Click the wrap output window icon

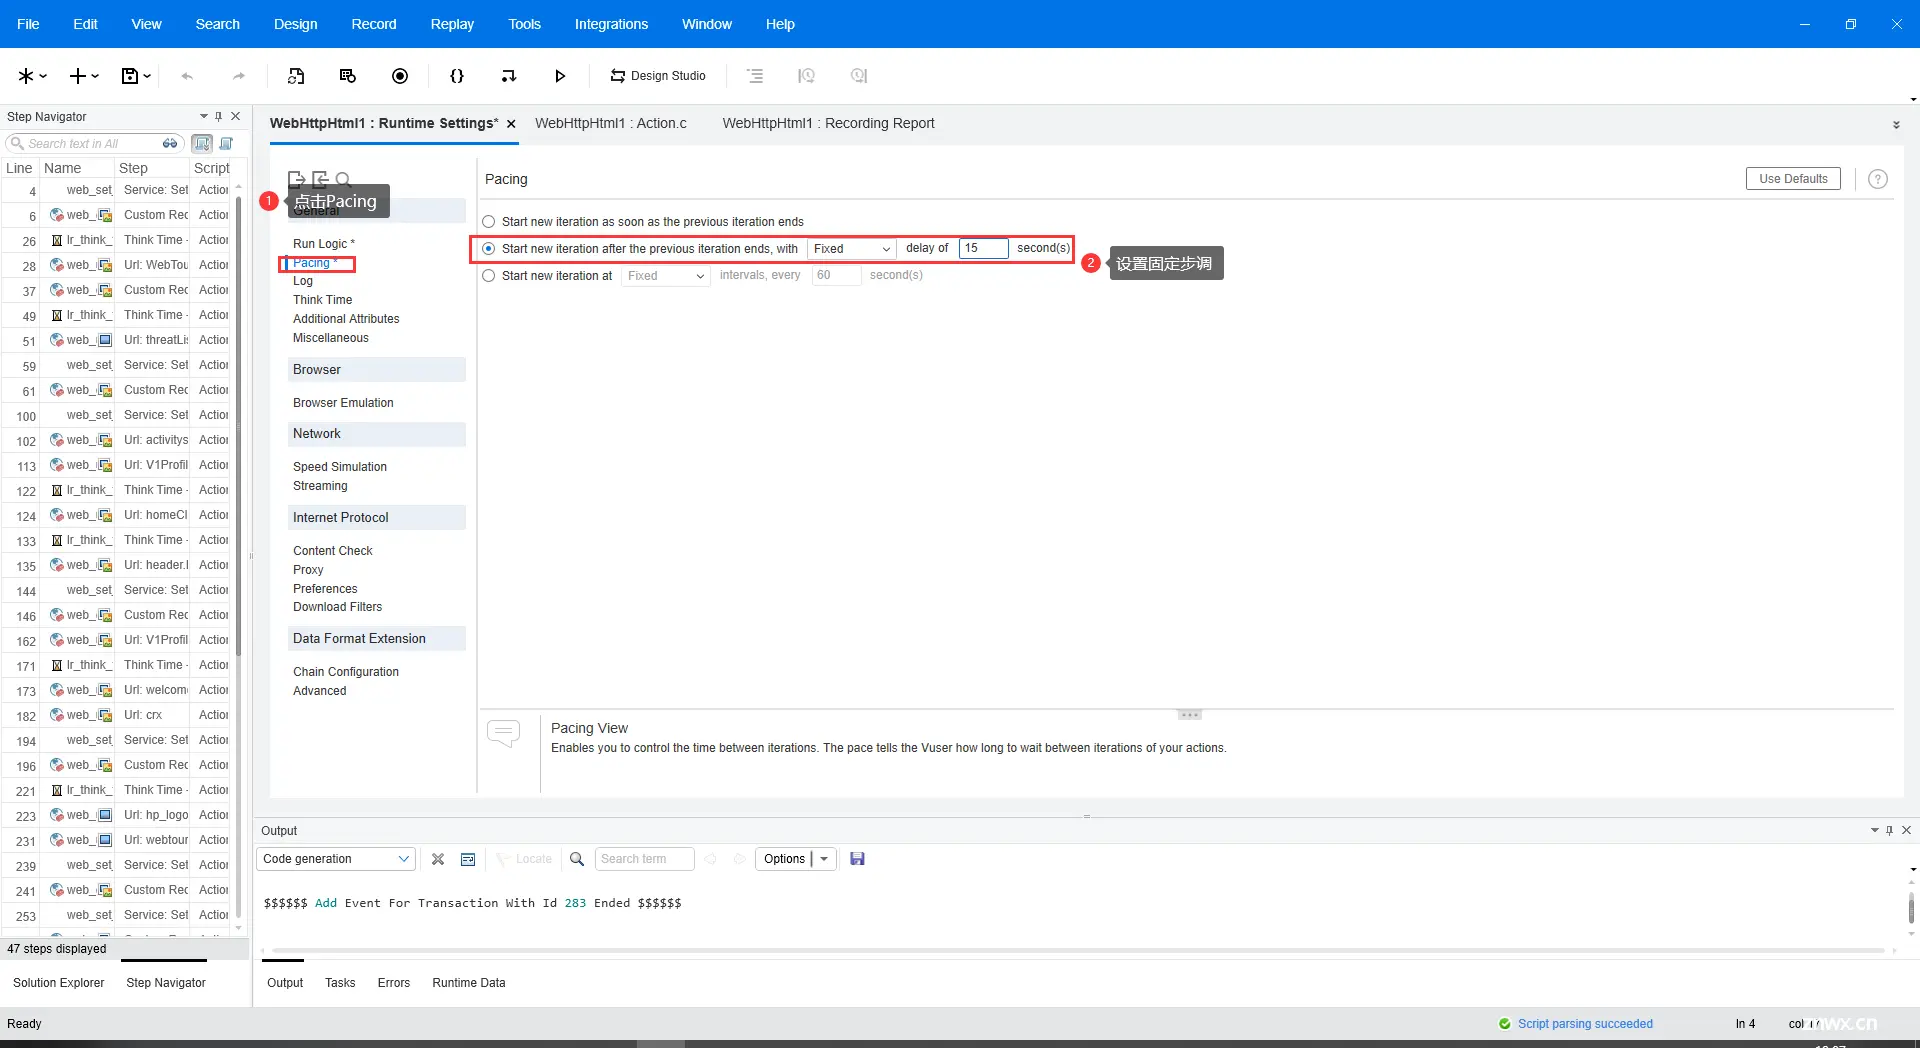point(468,859)
